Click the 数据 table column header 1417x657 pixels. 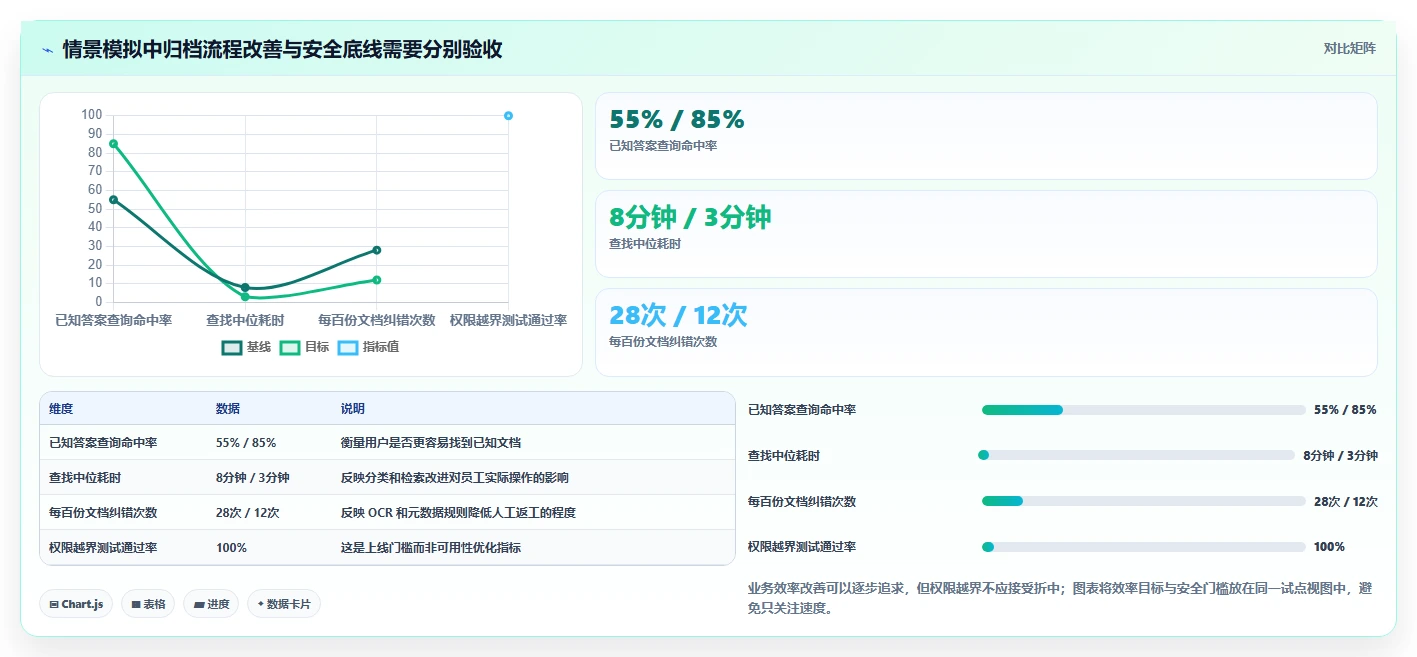[228, 409]
